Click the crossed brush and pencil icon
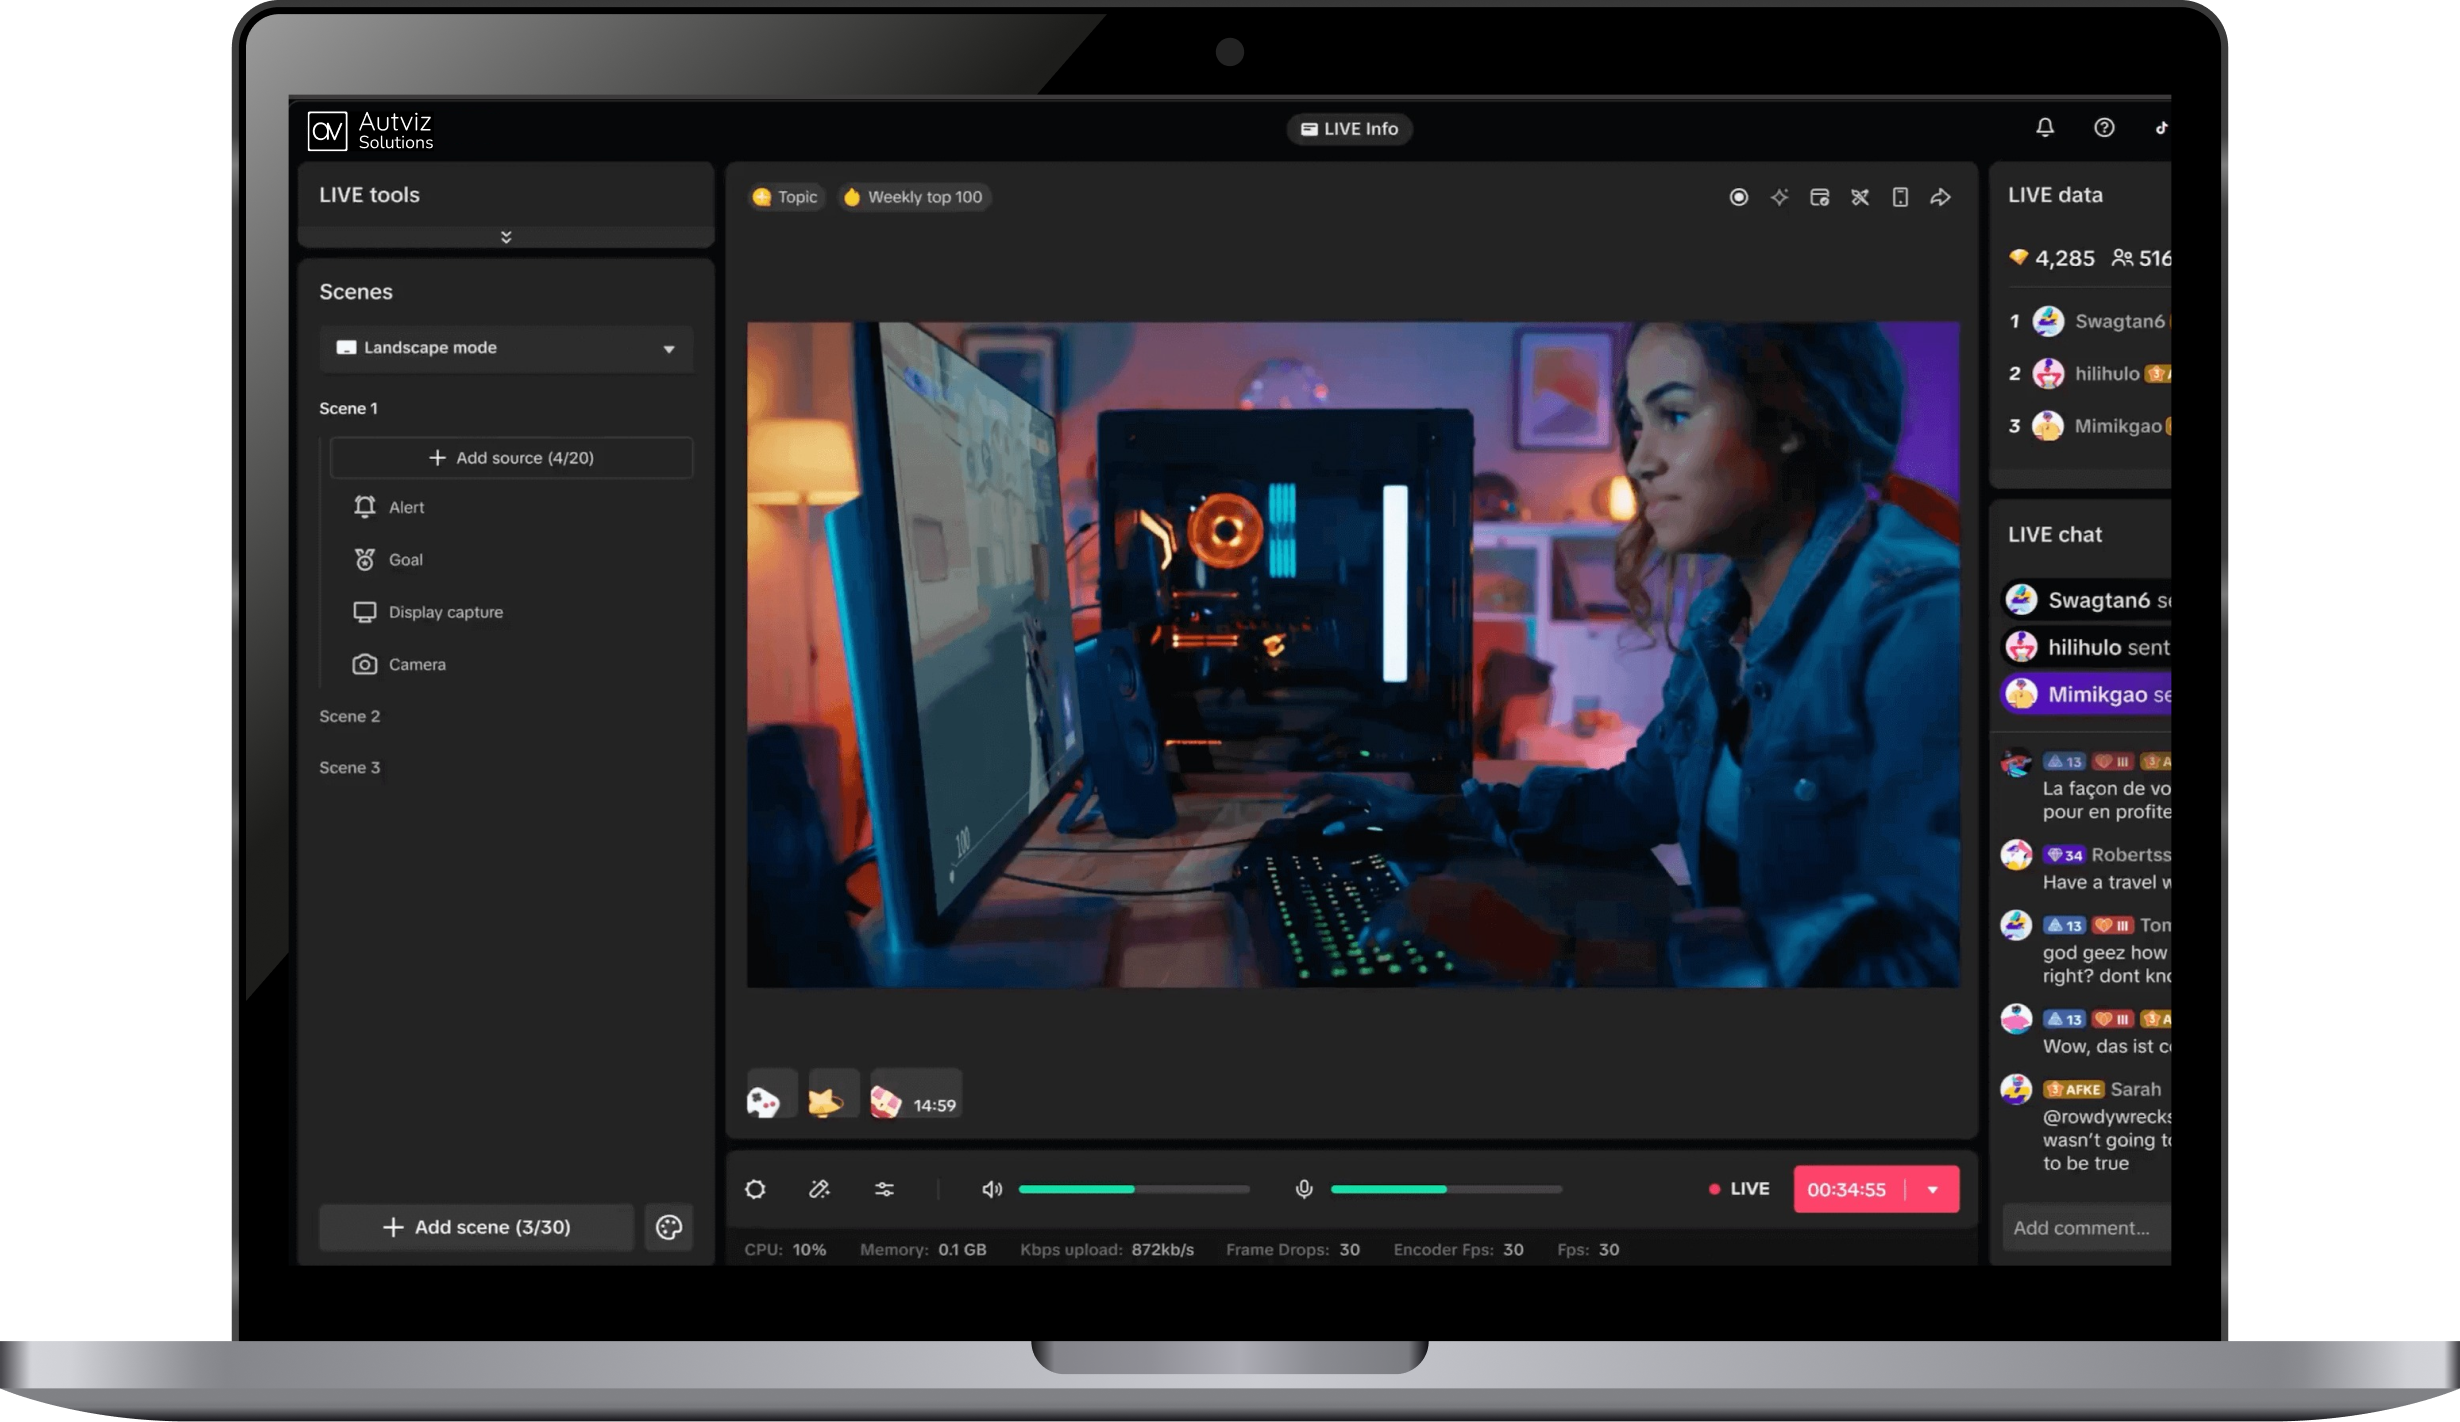Image resolution: width=2460 pixels, height=1422 pixels. (x=1860, y=197)
